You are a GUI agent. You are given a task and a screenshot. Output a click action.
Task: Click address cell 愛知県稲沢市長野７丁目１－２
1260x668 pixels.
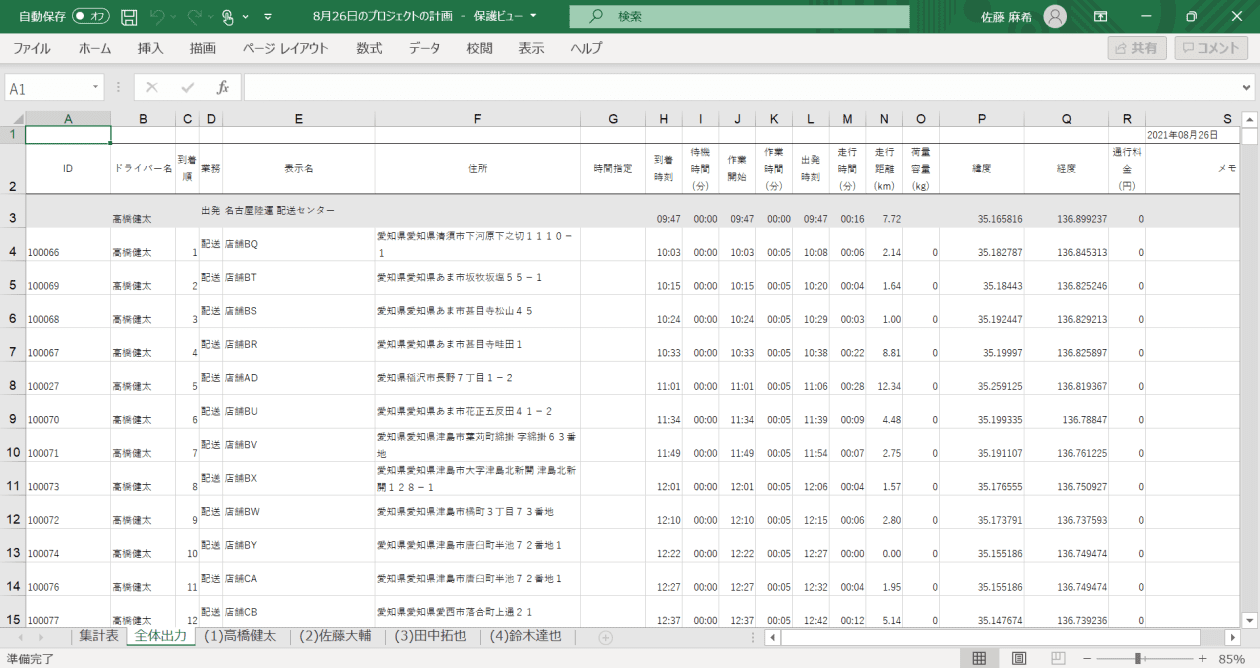477,378
